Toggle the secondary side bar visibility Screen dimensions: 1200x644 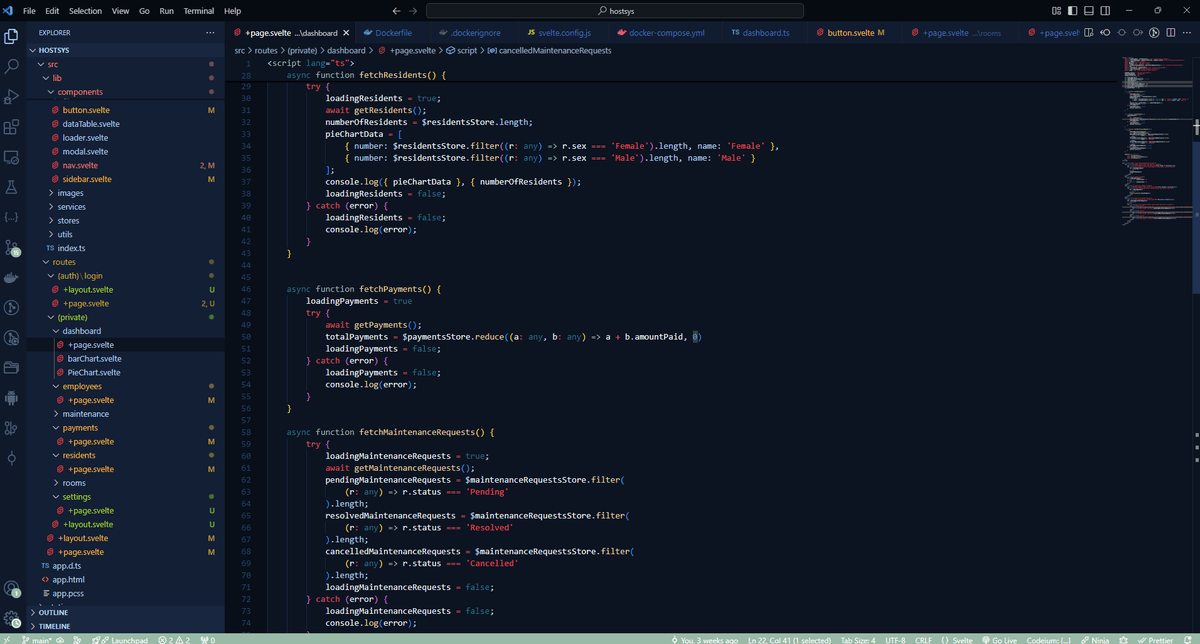(1103, 10)
